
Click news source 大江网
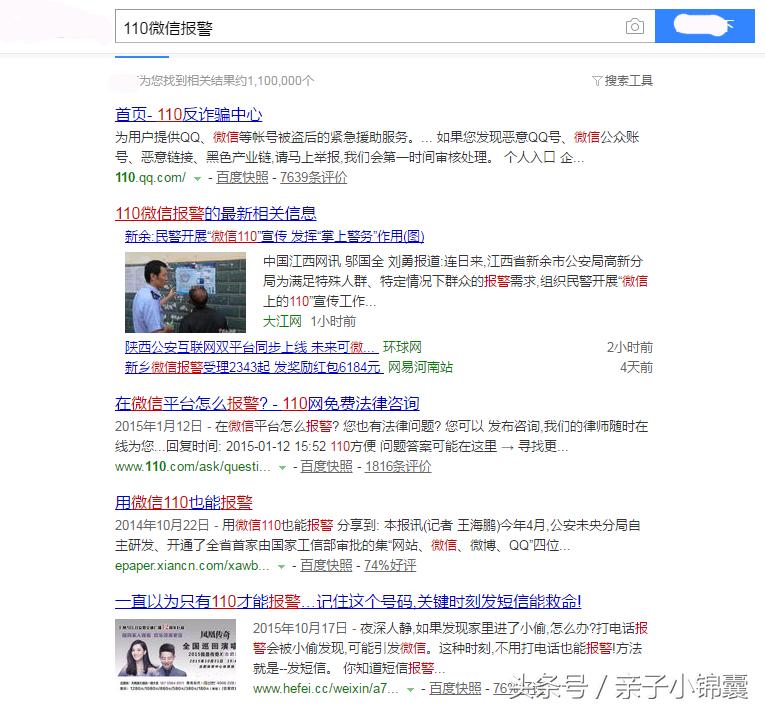pyautogui.click(x=282, y=322)
